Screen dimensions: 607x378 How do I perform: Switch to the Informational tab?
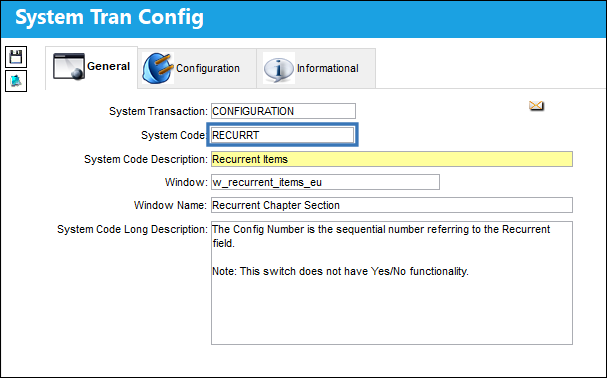tap(316, 69)
